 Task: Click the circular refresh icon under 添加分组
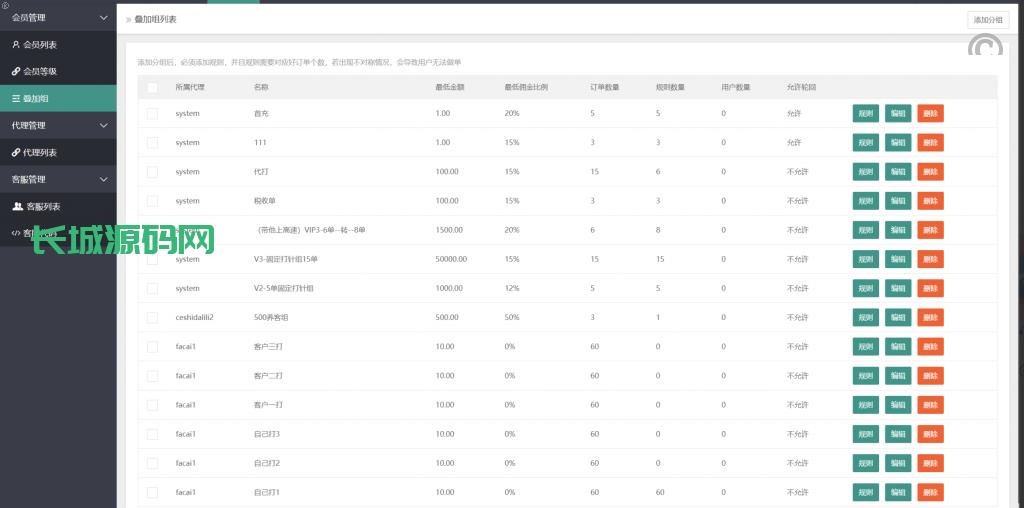pos(986,47)
